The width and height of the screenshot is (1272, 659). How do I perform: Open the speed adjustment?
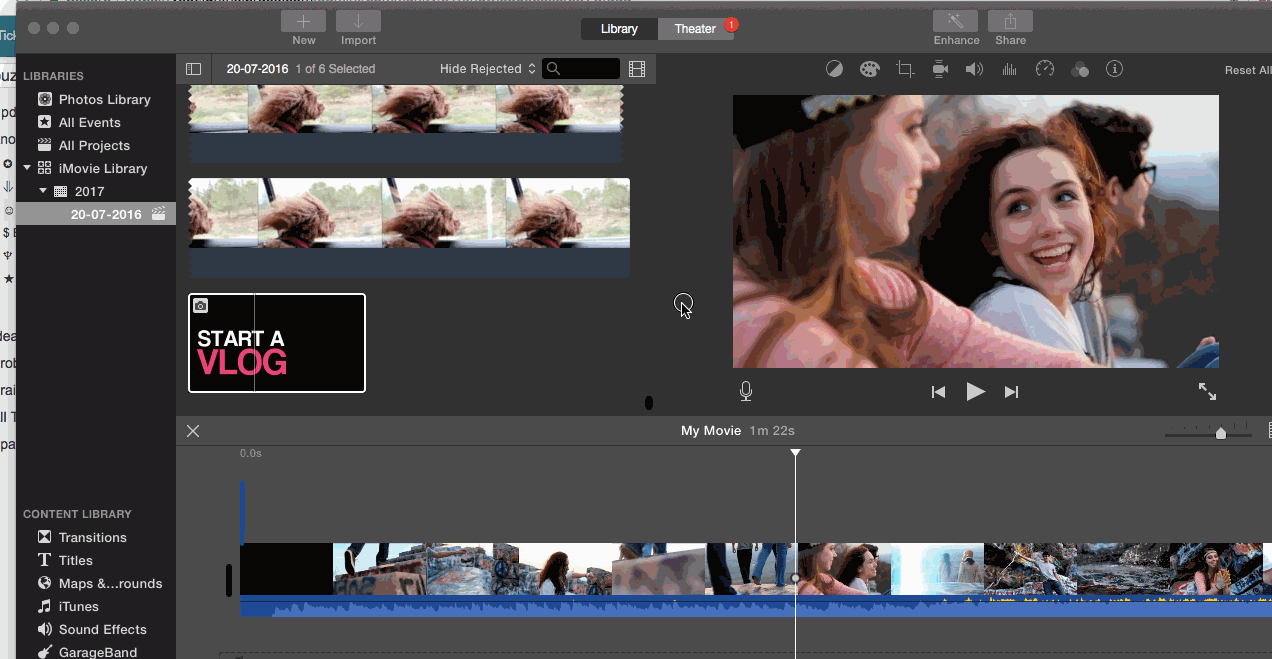(x=1045, y=69)
